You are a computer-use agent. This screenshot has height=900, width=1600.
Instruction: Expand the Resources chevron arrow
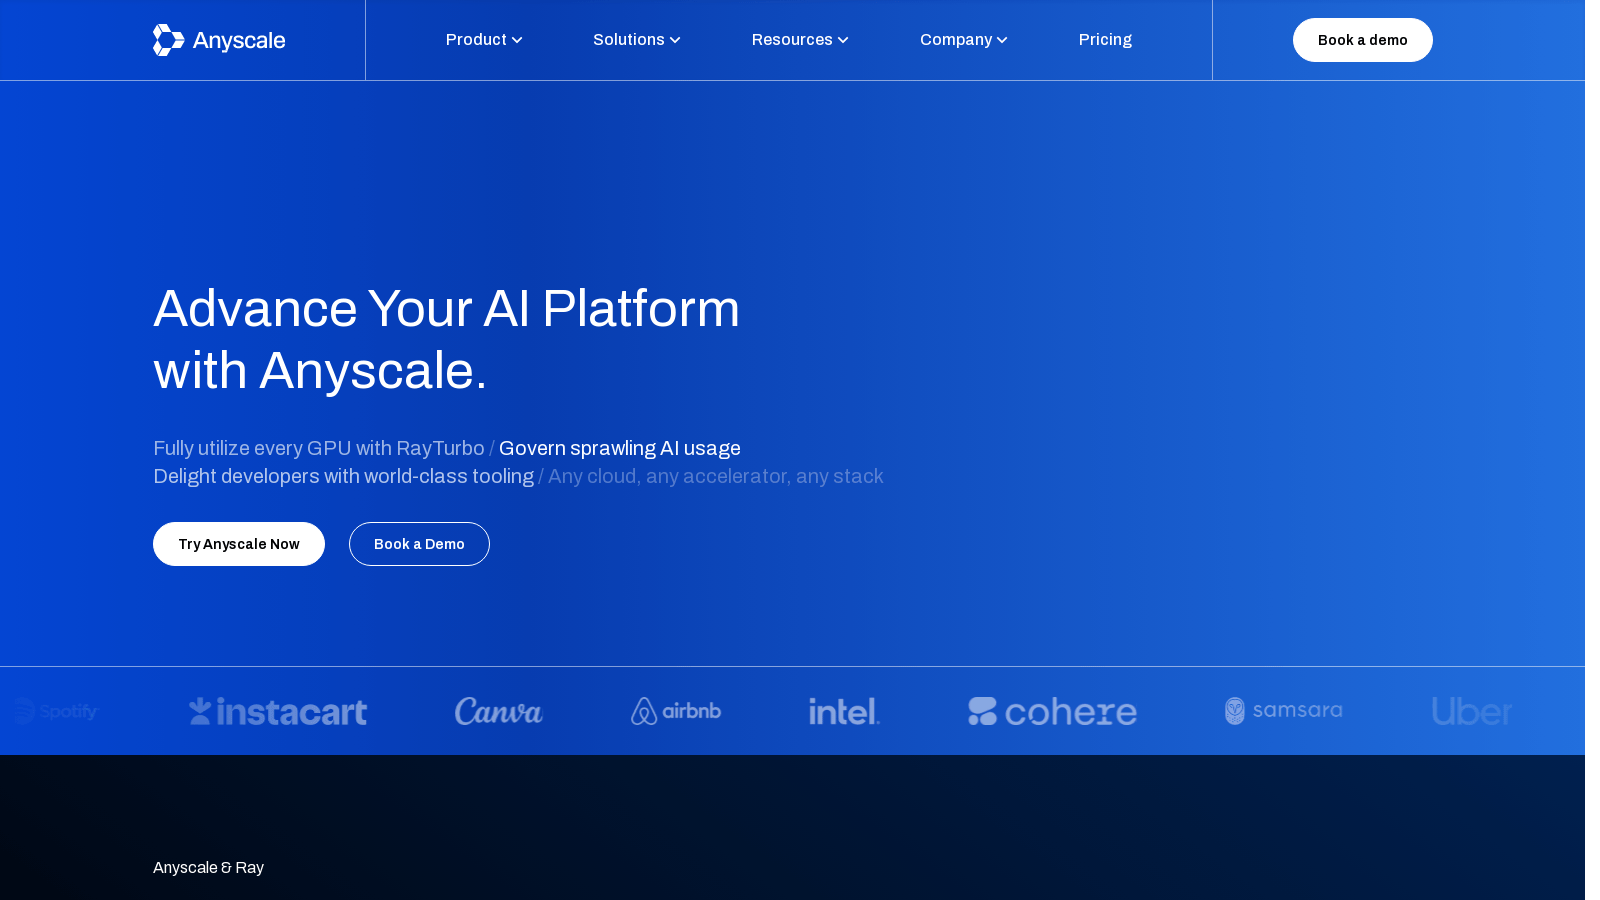843,40
